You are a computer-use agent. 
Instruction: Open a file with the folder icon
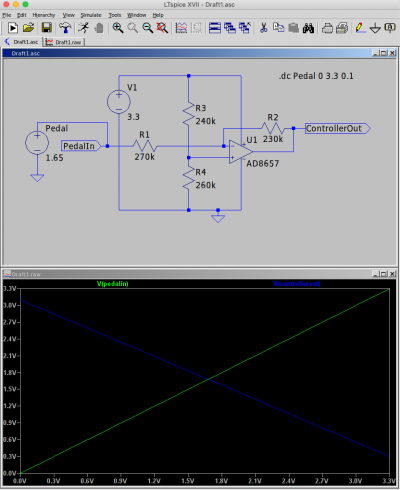29,28
